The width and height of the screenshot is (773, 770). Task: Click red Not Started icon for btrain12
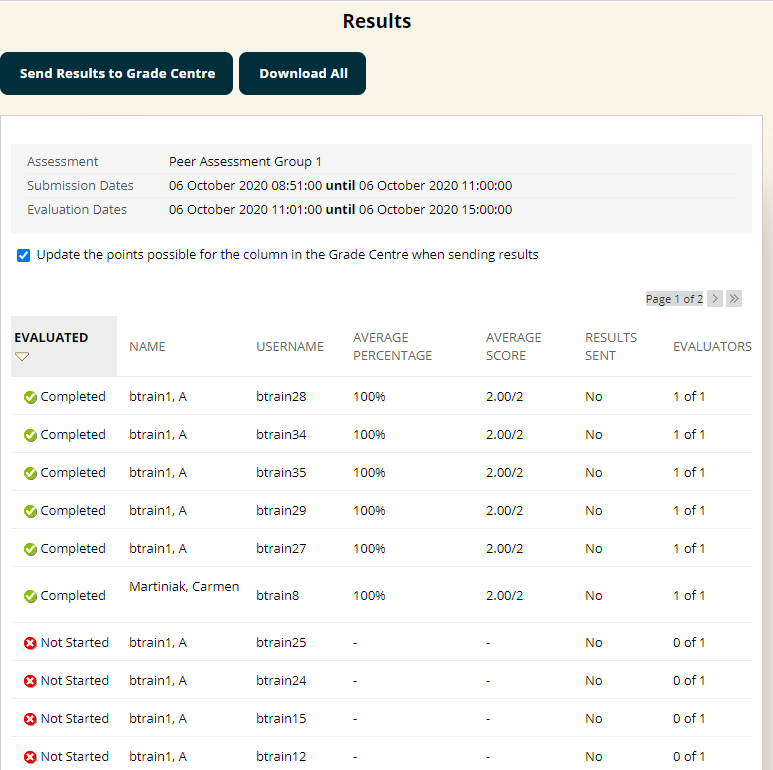pos(30,757)
